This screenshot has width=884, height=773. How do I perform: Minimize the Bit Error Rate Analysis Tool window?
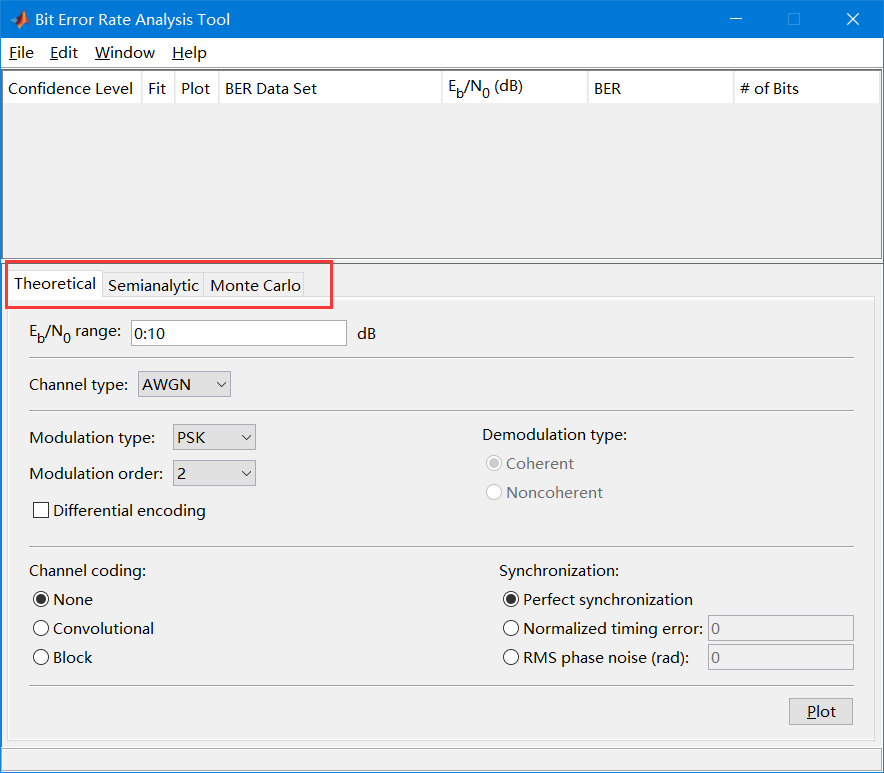coord(736,19)
